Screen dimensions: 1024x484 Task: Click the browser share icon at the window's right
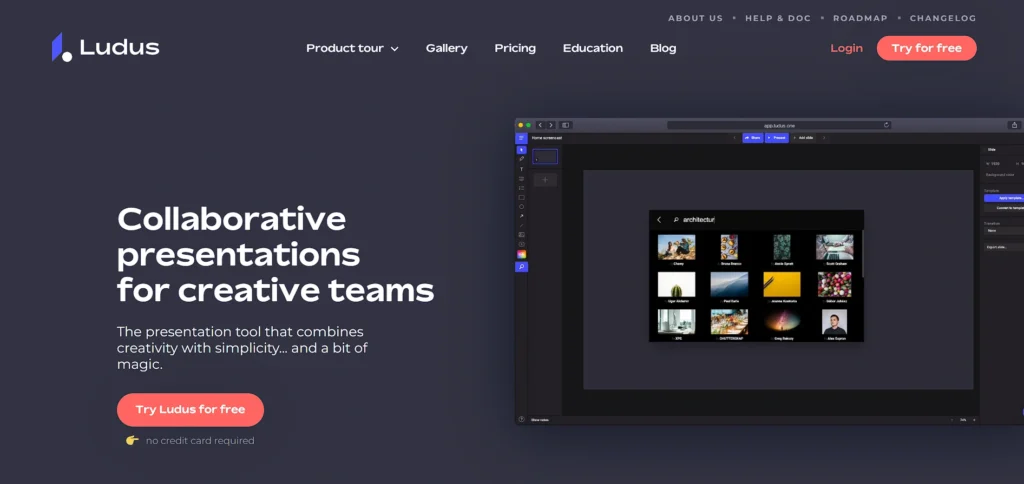tap(1014, 125)
